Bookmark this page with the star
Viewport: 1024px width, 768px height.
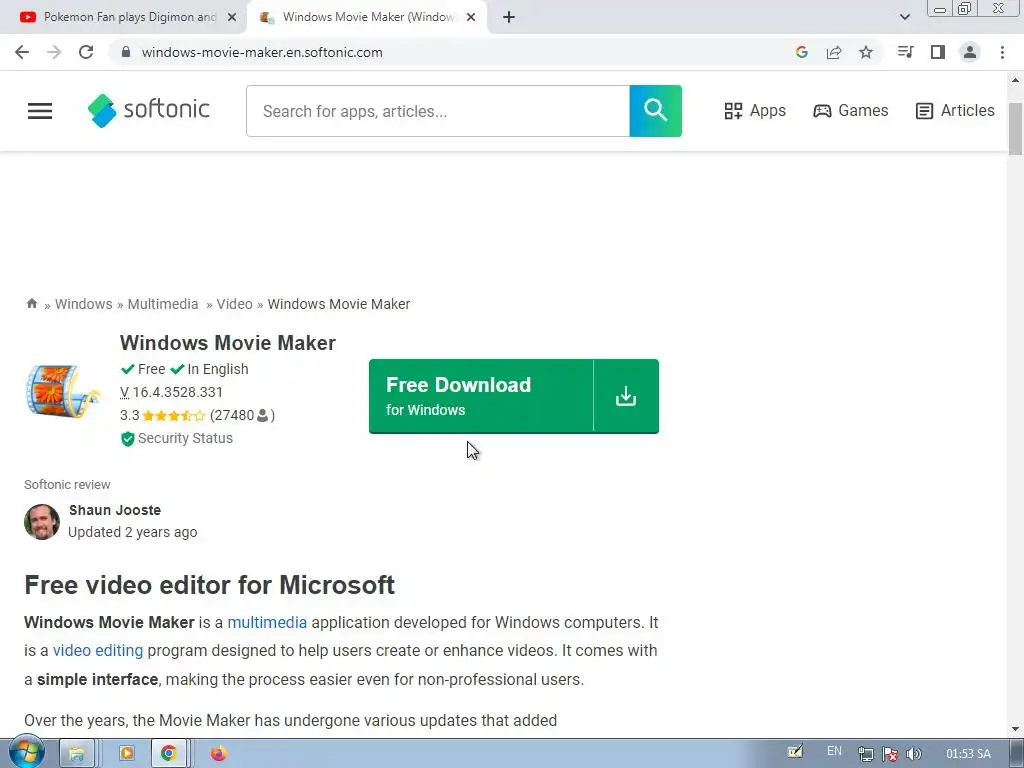866,52
